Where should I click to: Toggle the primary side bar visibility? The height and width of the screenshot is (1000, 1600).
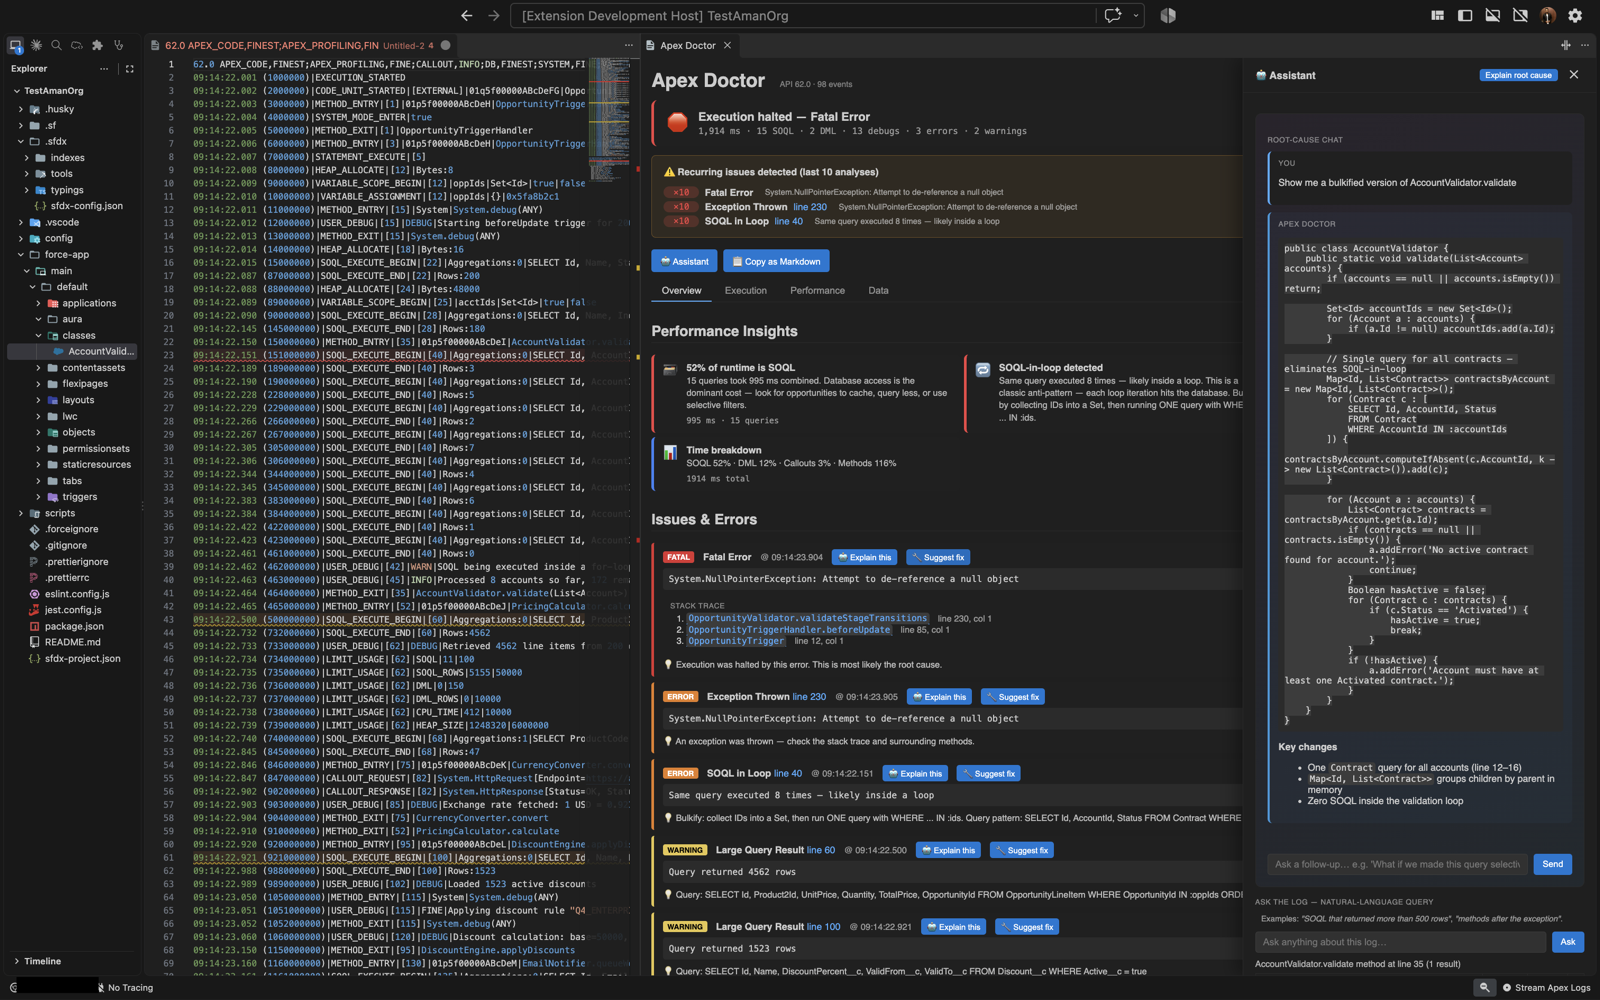click(x=1465, y=15)
